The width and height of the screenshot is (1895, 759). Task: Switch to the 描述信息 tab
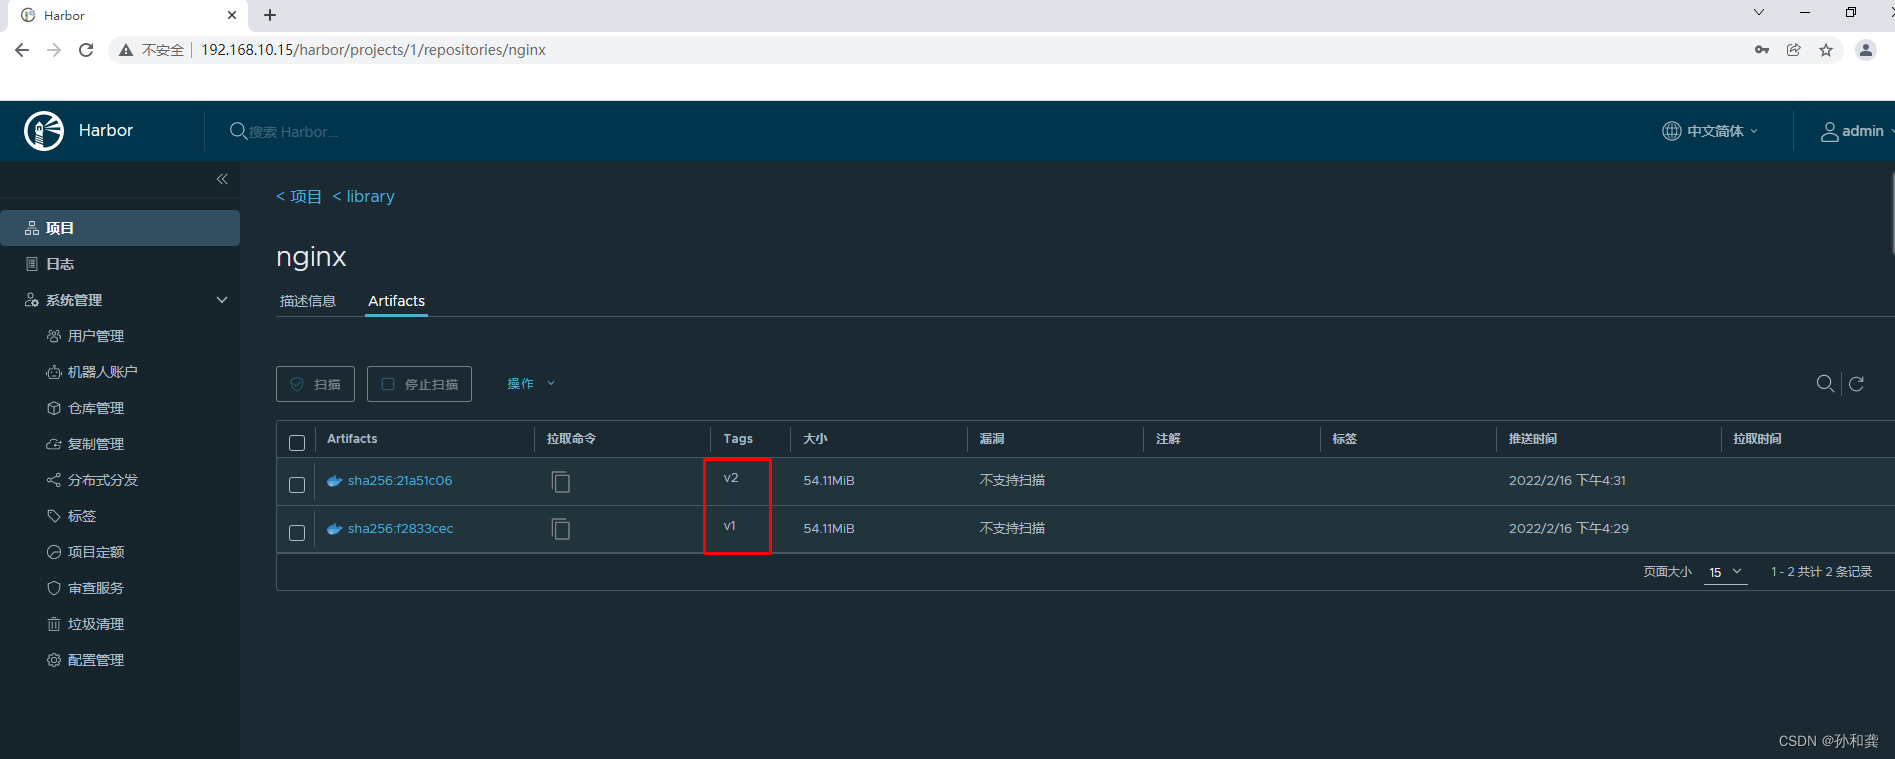(x=308, y=301)
